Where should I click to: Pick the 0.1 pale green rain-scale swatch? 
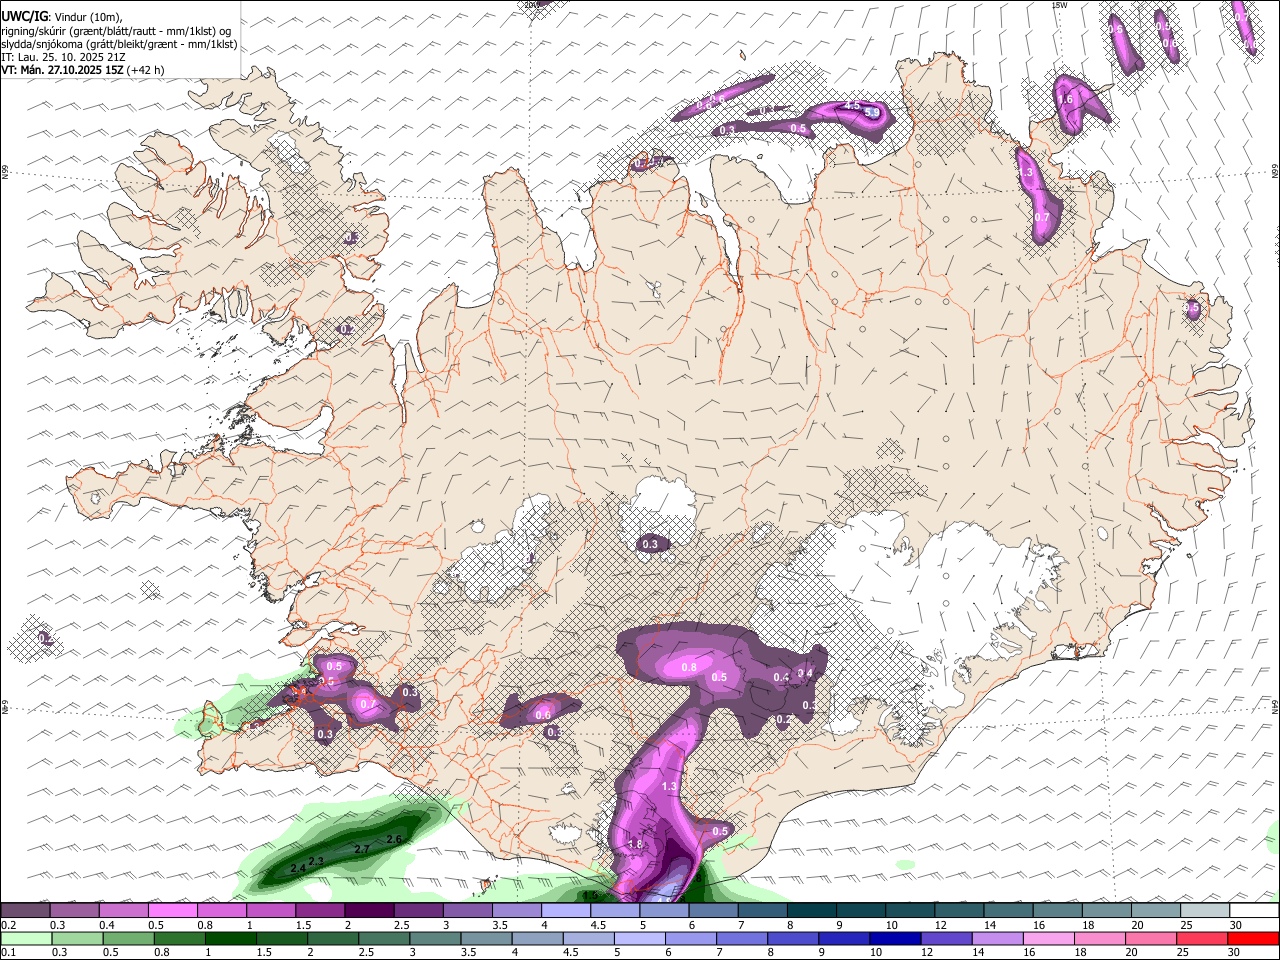pyautogui.click(x=25, y=938)
